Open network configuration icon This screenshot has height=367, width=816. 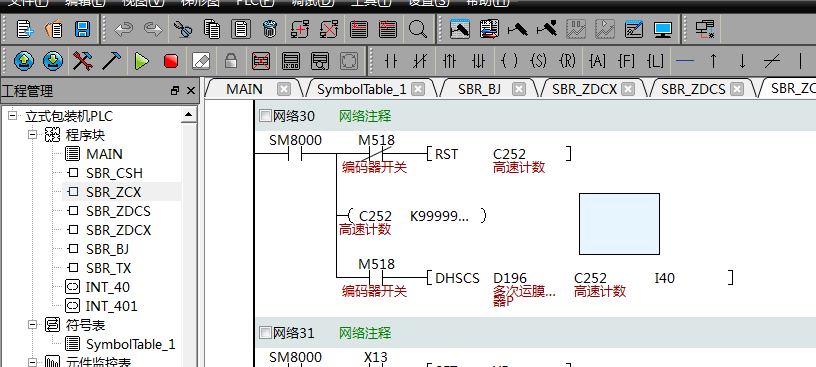pos(705,29)
